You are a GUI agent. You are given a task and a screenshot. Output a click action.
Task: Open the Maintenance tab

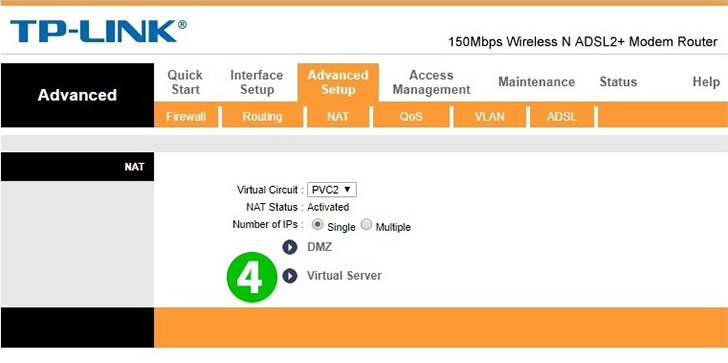click(536, 82)
